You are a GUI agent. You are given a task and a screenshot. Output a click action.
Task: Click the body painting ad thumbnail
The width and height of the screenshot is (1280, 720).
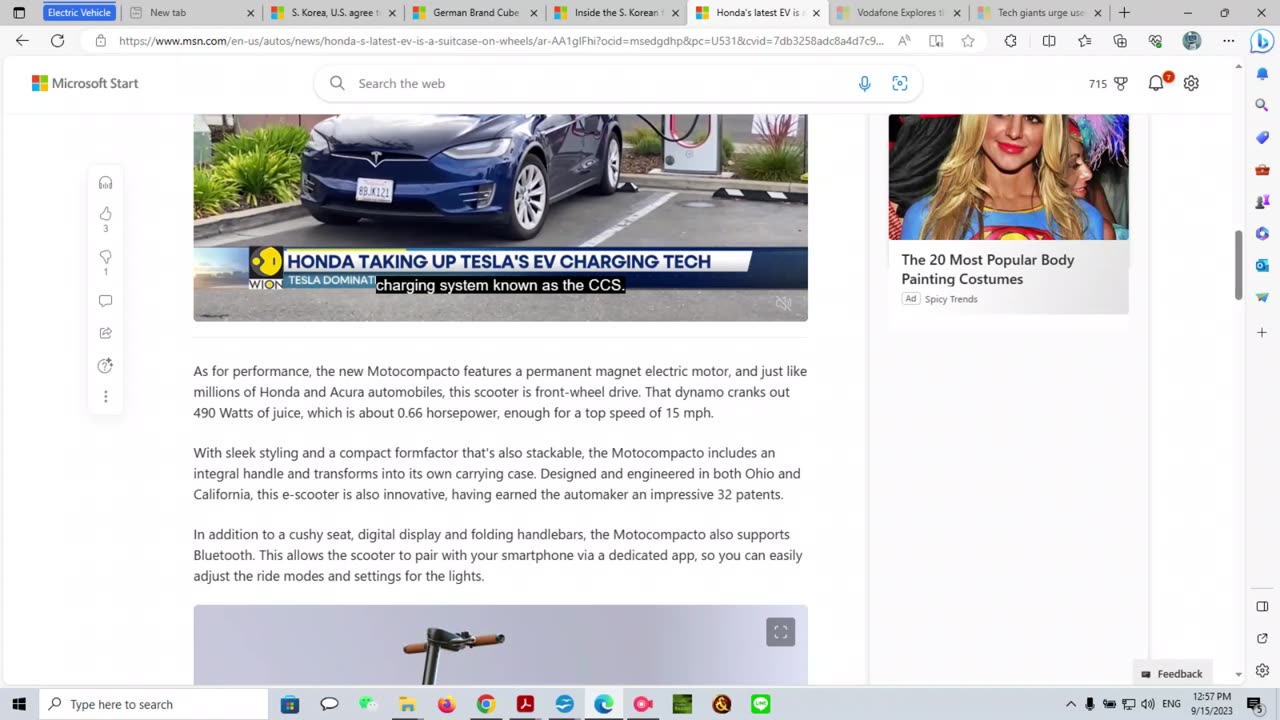1008,177
